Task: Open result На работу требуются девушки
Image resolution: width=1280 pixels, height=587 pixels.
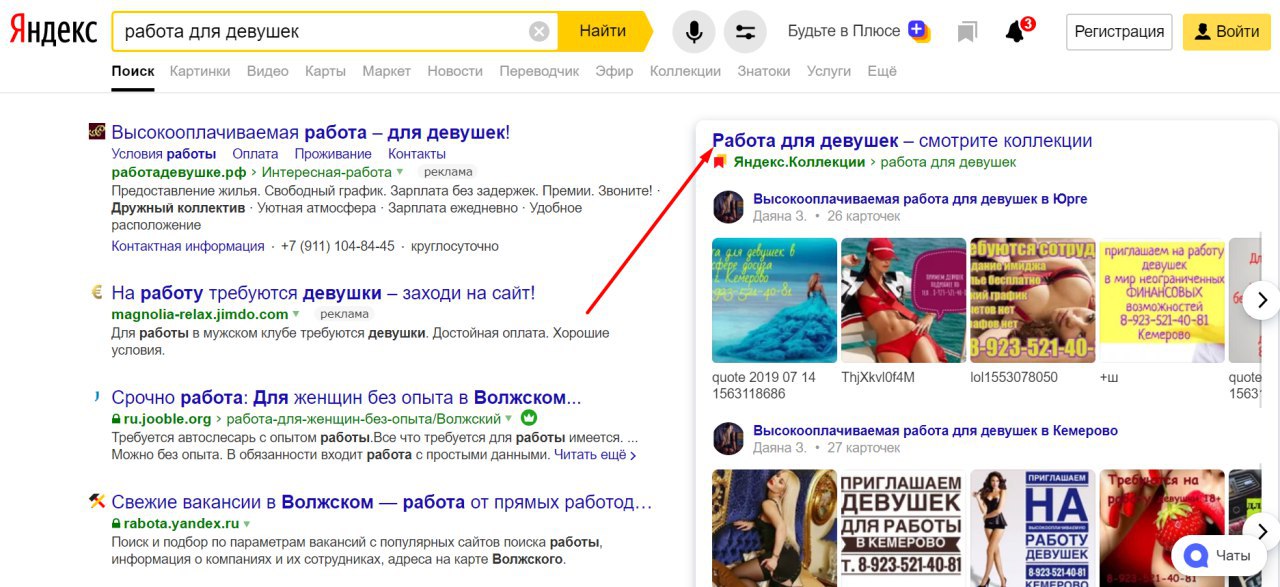Action: [x=323, y=293]
